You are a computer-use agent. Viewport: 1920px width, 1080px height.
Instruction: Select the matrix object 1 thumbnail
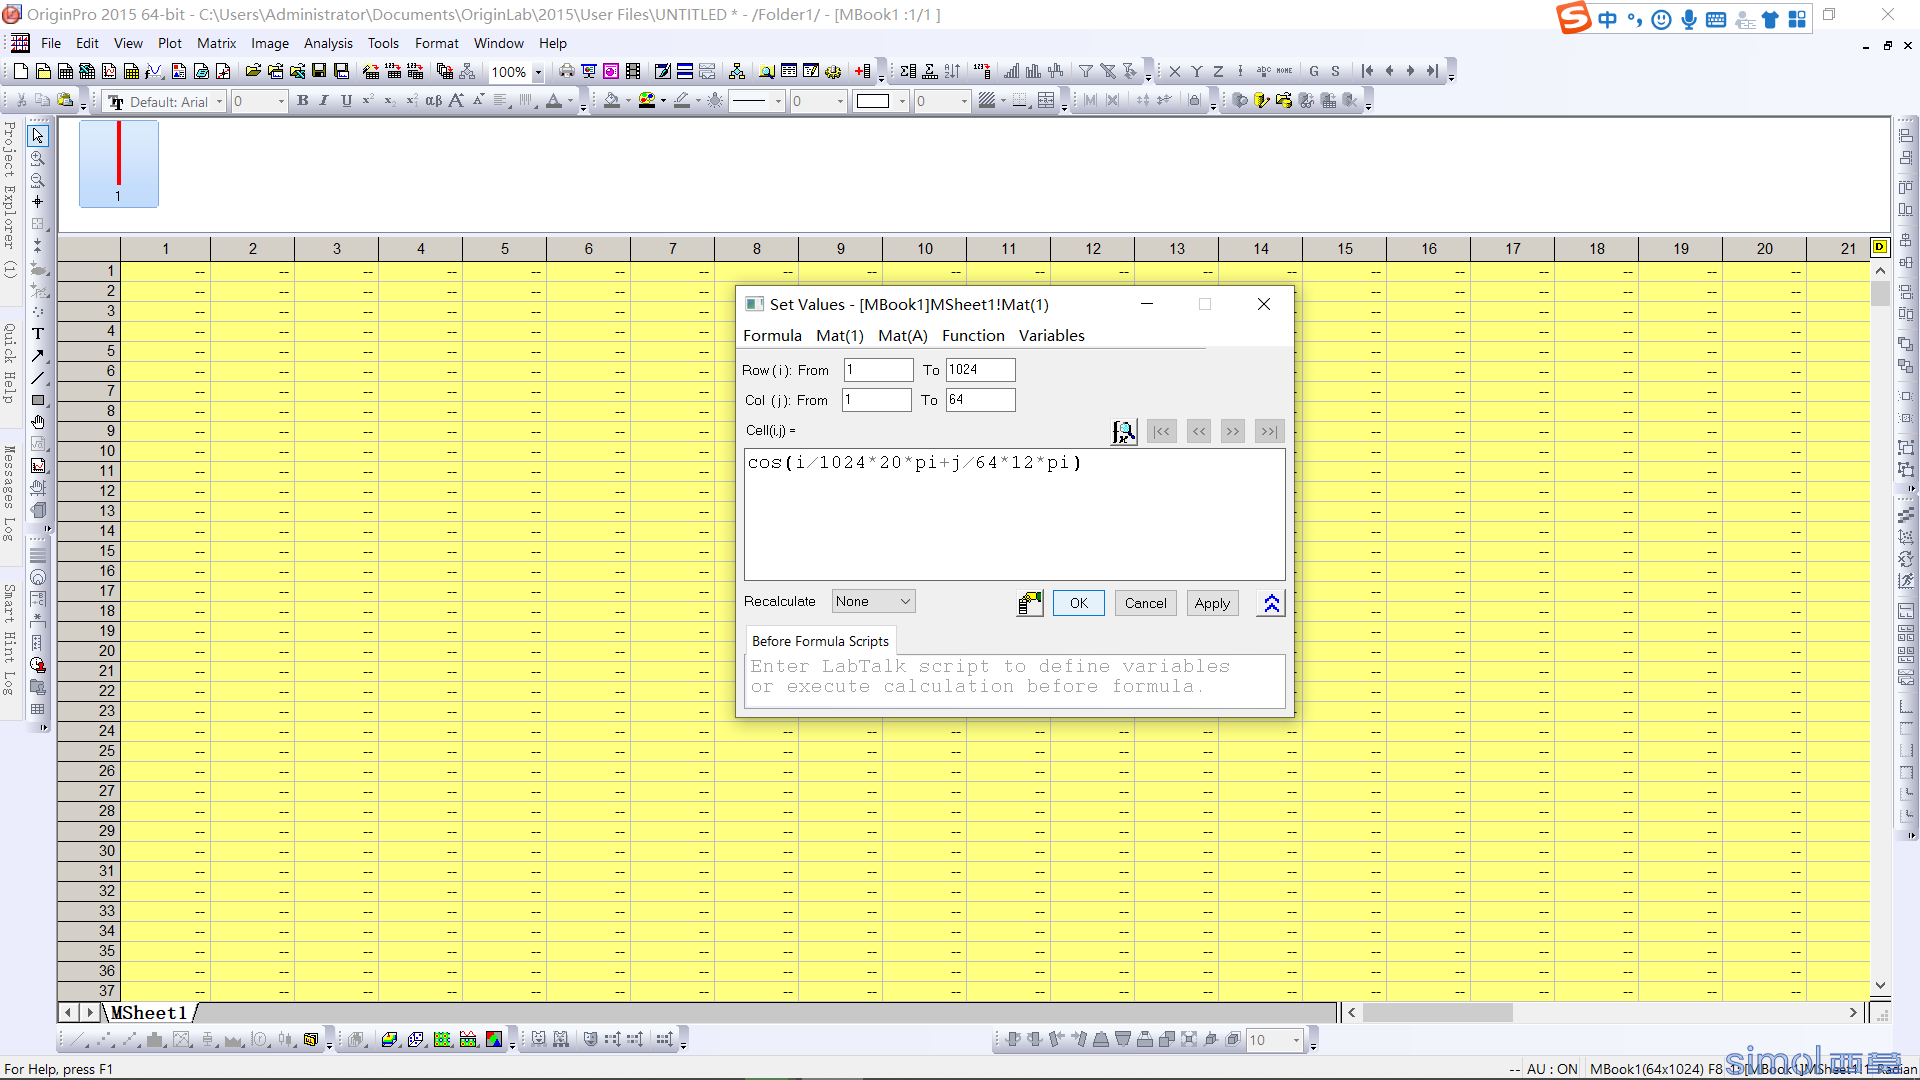coord(119,164)
